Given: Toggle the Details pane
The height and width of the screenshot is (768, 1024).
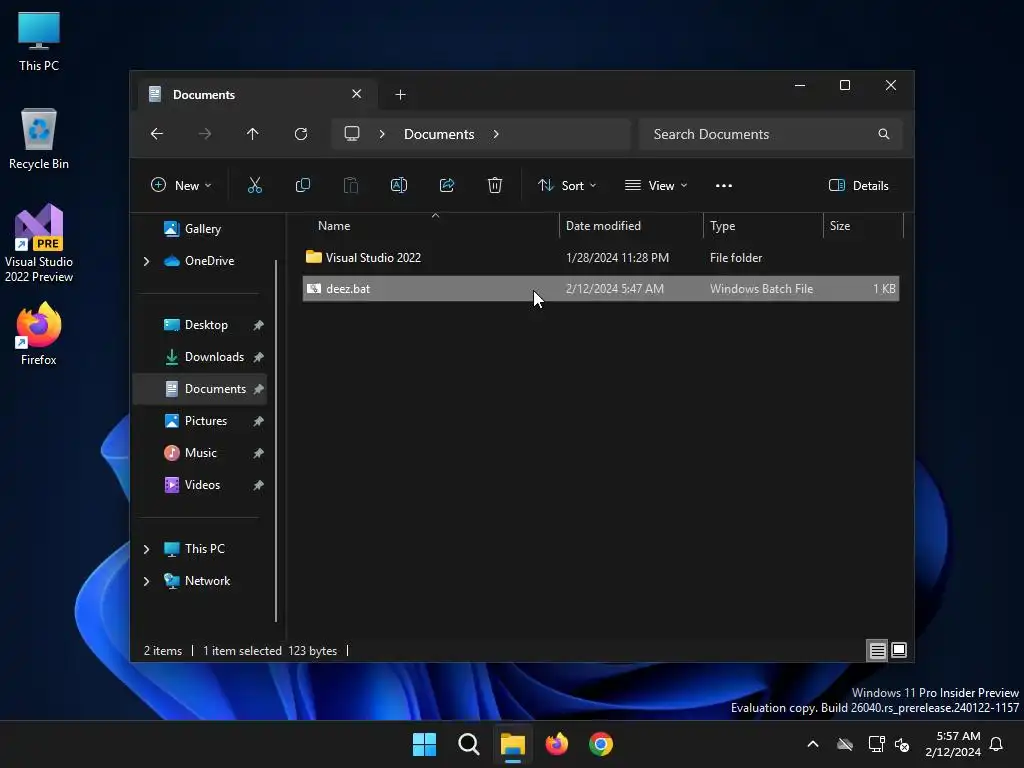Looking at the screenshot, I should pyautogui.click(x=858, y=185).
